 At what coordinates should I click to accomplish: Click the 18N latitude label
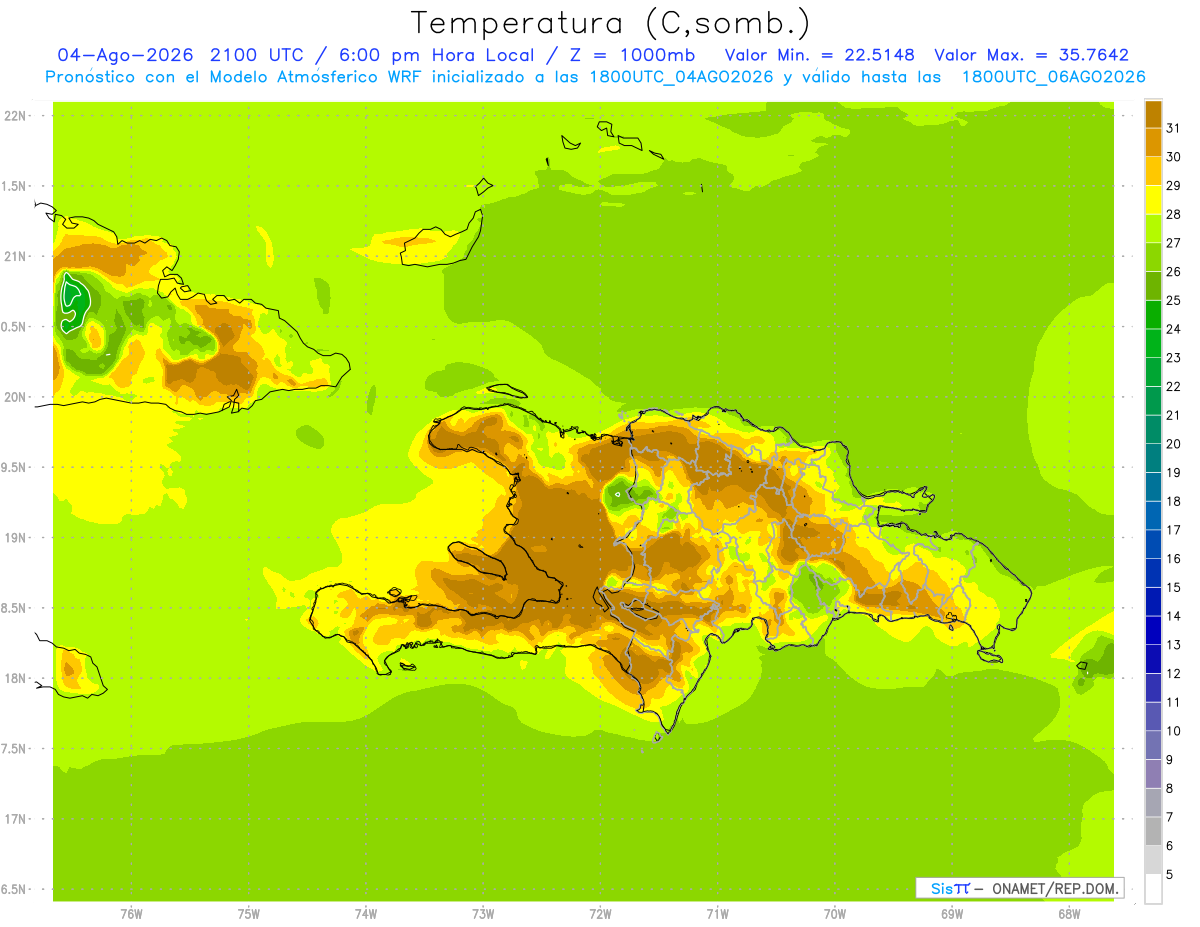[15, 678]
